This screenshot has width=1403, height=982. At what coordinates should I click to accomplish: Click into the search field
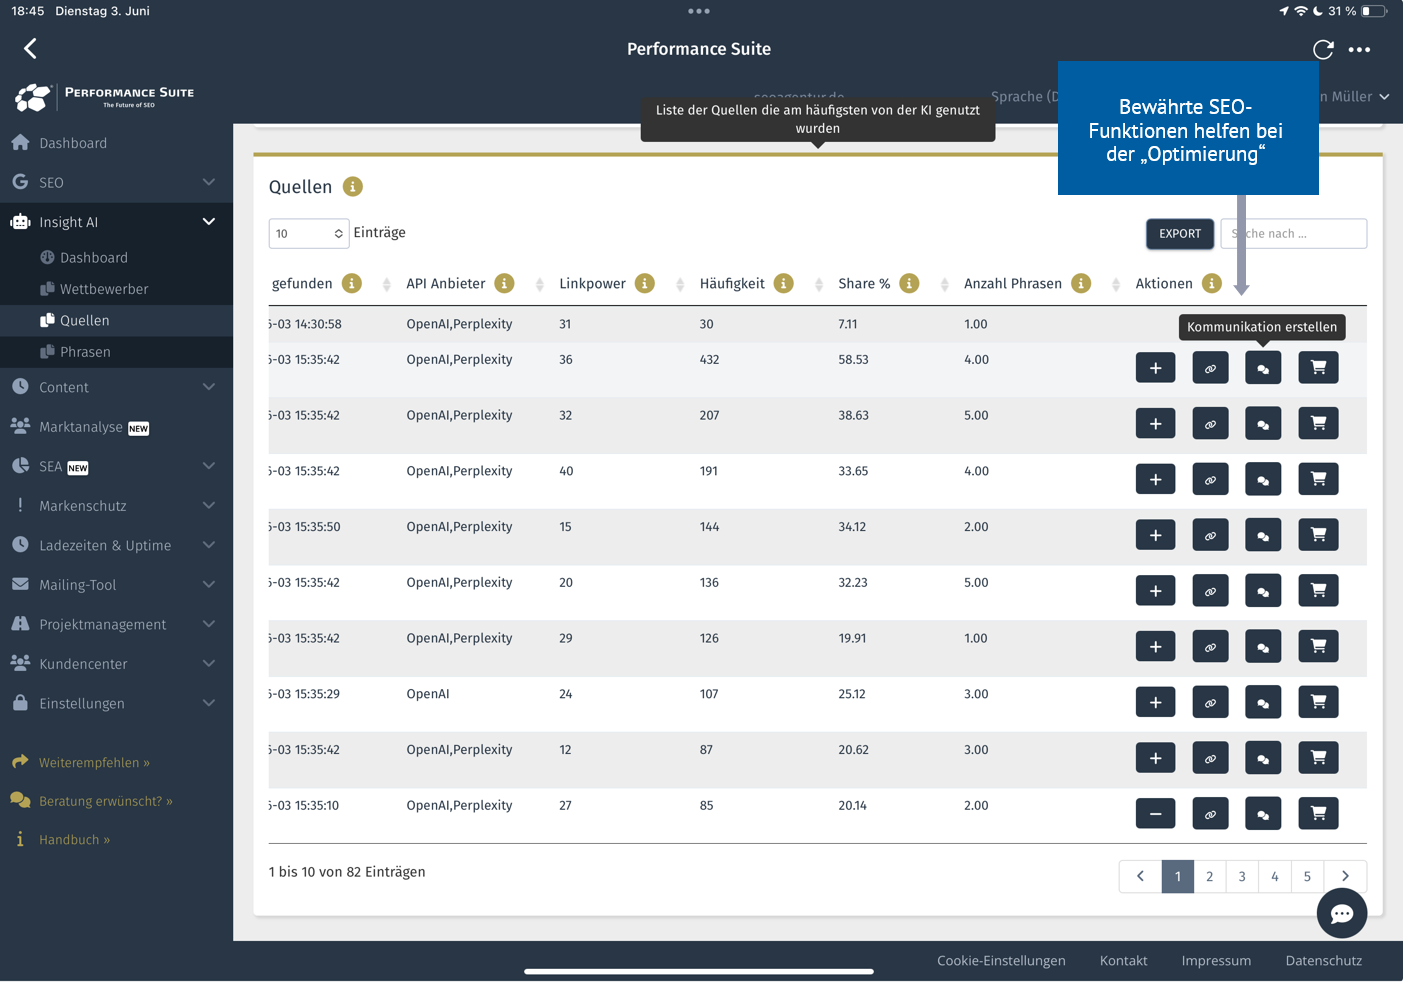click(x=1293, y=233)
